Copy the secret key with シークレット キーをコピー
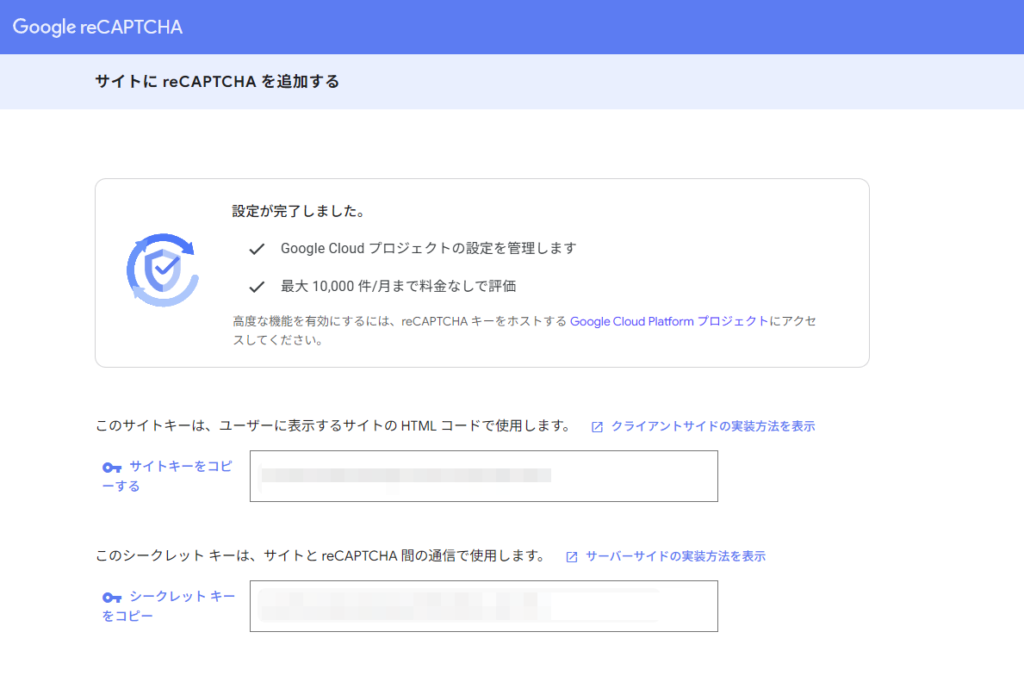 (168, 606)
